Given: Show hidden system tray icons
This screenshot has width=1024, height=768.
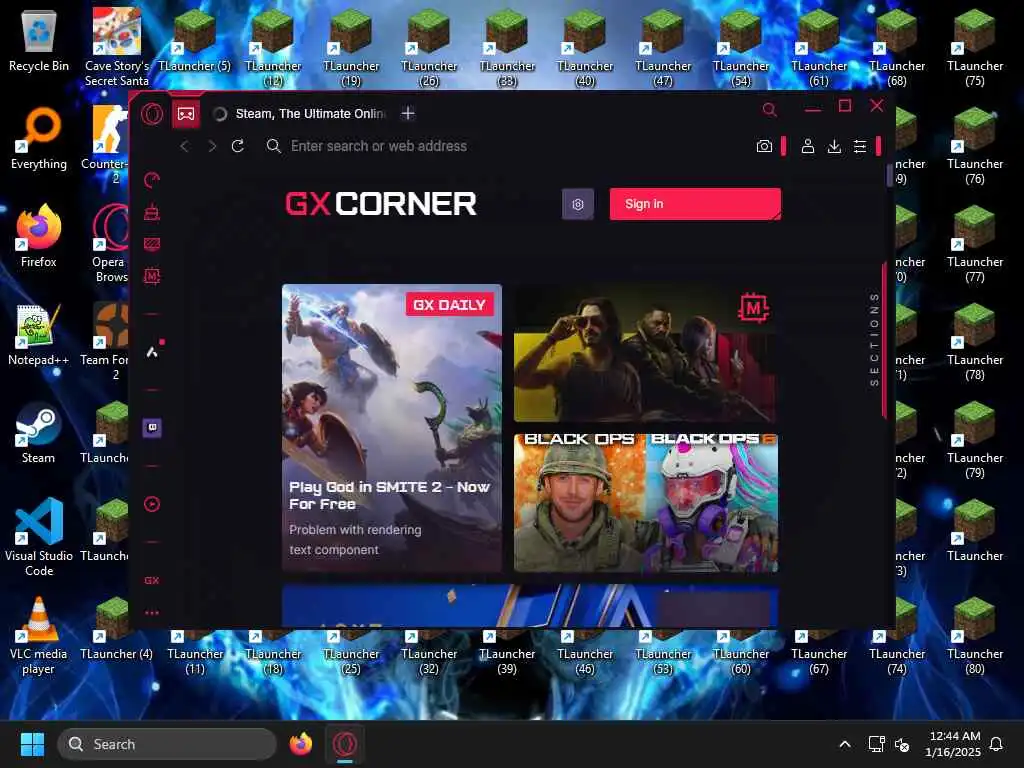Looking at the screenshot, I should (844, 744).
